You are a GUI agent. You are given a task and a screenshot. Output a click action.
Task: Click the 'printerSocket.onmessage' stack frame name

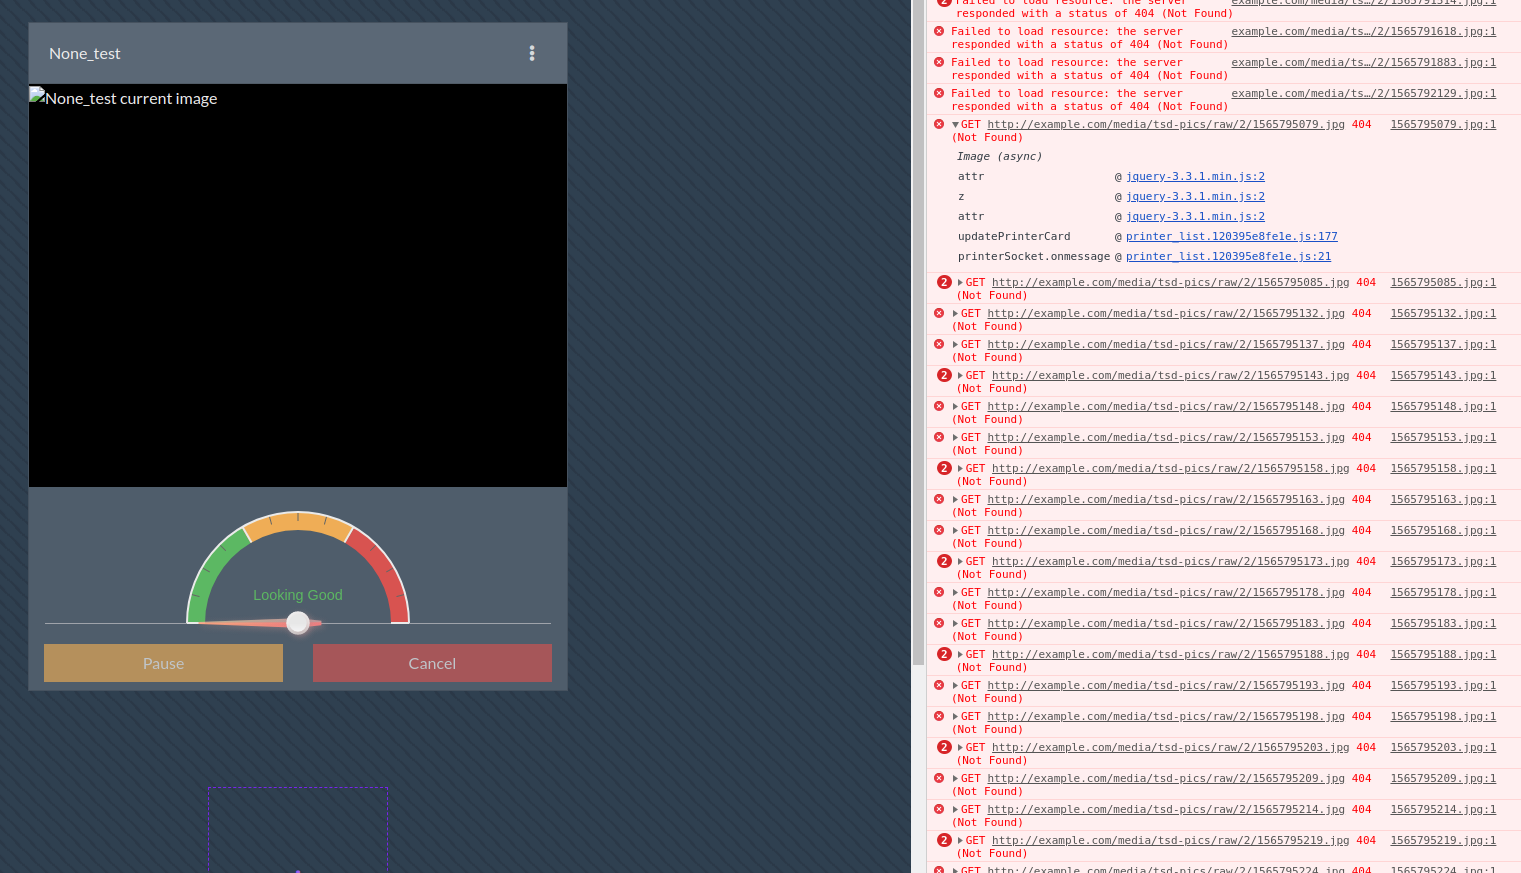(1034, 256)
